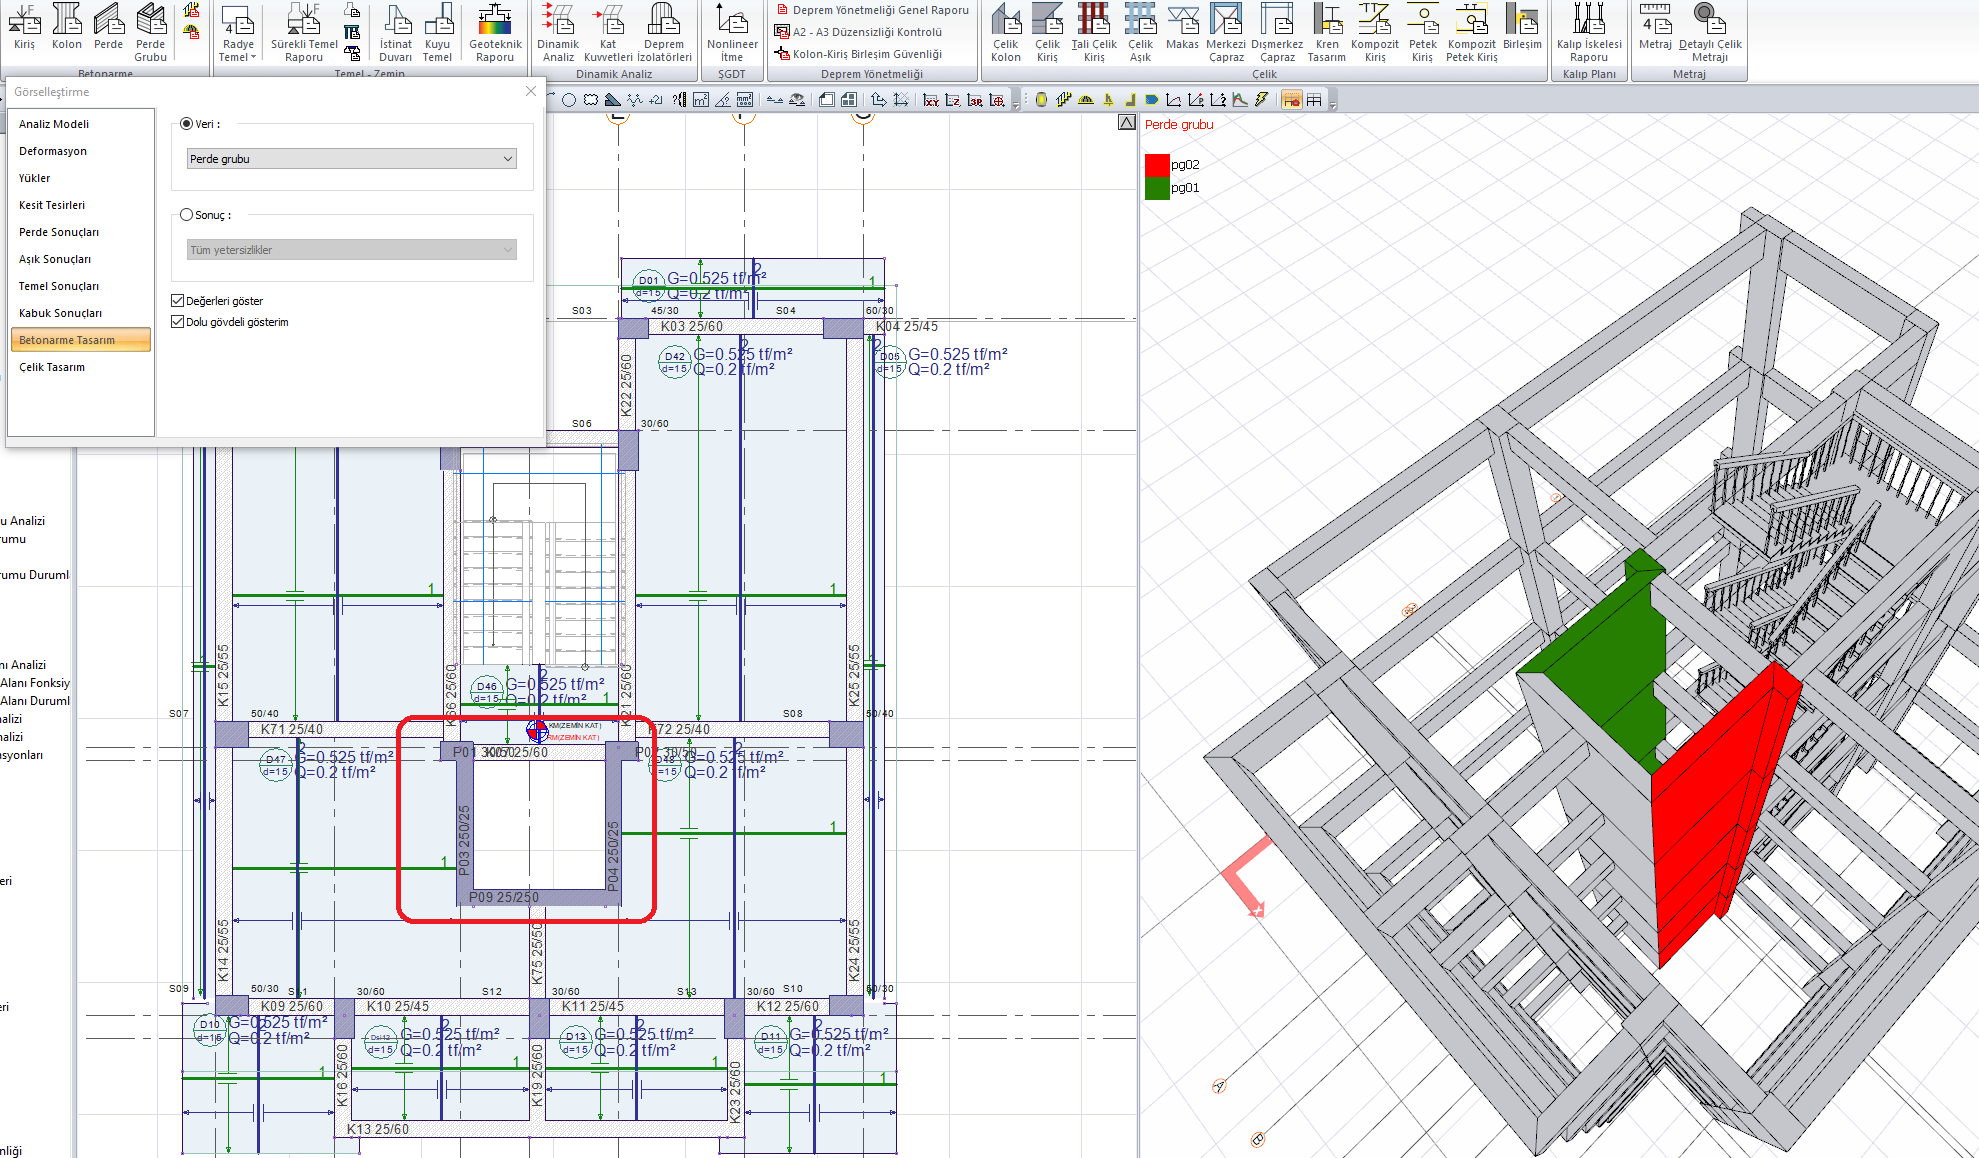Screen dimensions: 1979x1158
Task: Select the Sonuç radio button
Action: click(x=186, y=215)
